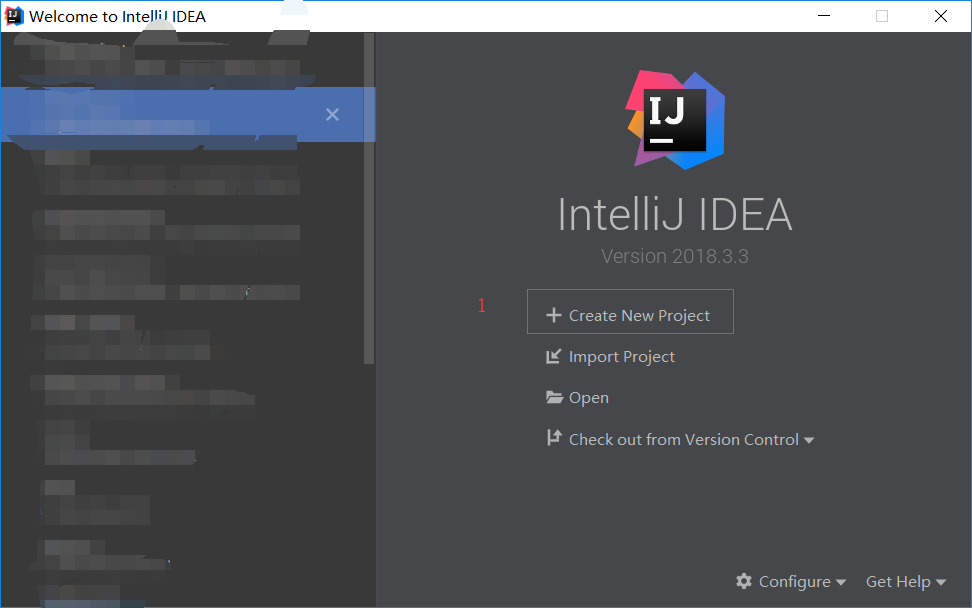
Task: Open the Configure menu by its label
Action: pyautogui.click(x=794, y=581)
